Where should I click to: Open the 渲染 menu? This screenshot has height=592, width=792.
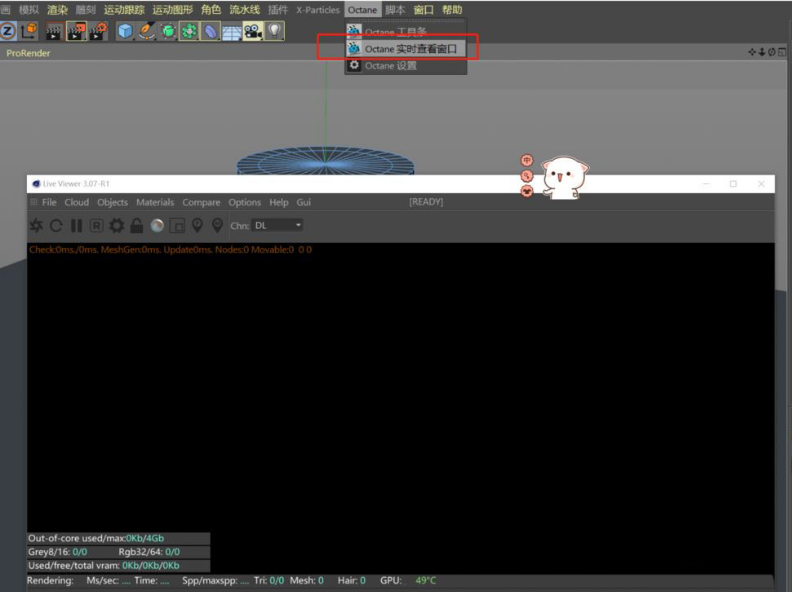57,10
